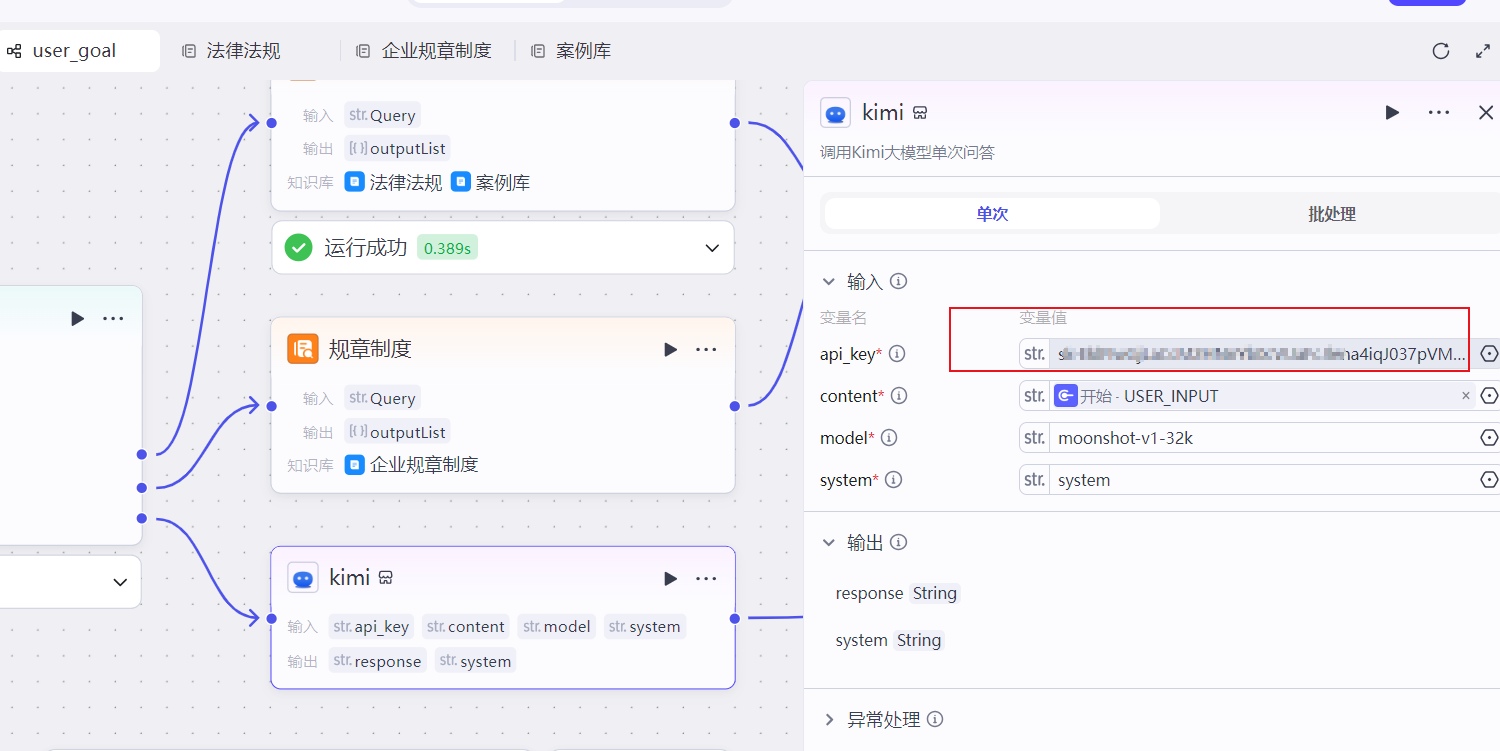Screen dimensions: 1500x751
Task: Run the 规章制度 node
Action: [x=670, y=349]
